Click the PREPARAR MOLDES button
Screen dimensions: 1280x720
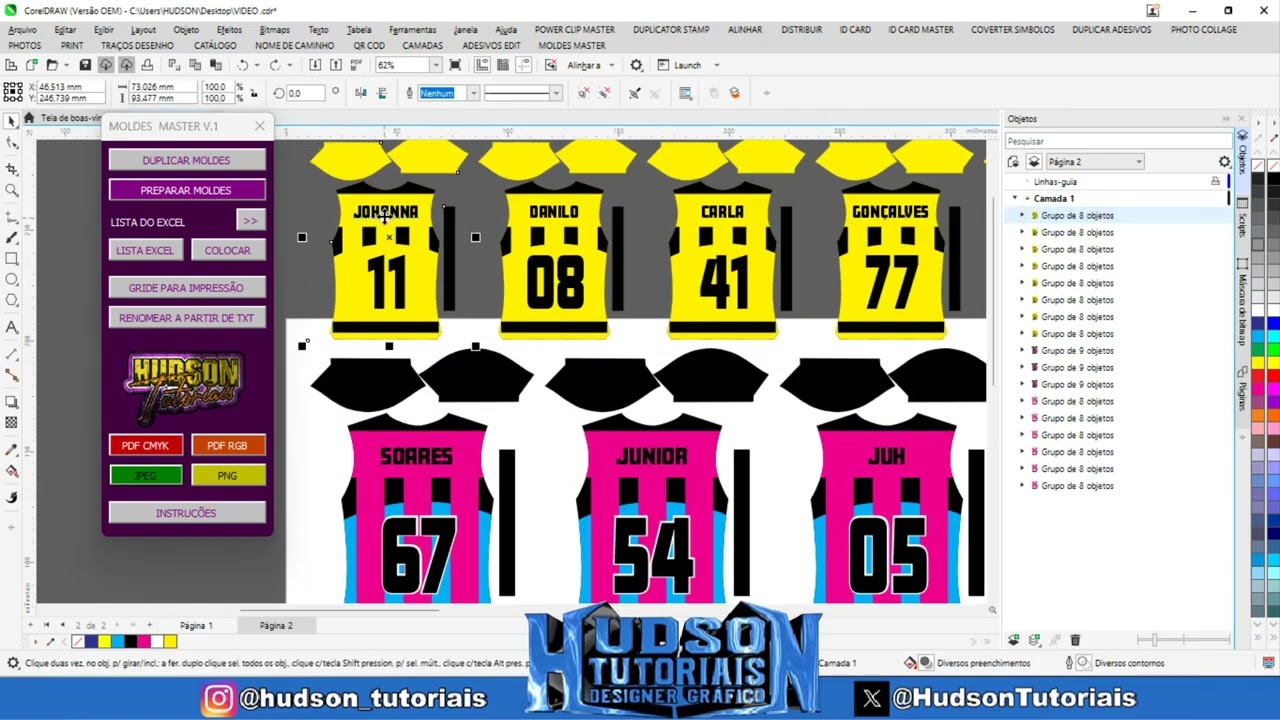(186, 190)
